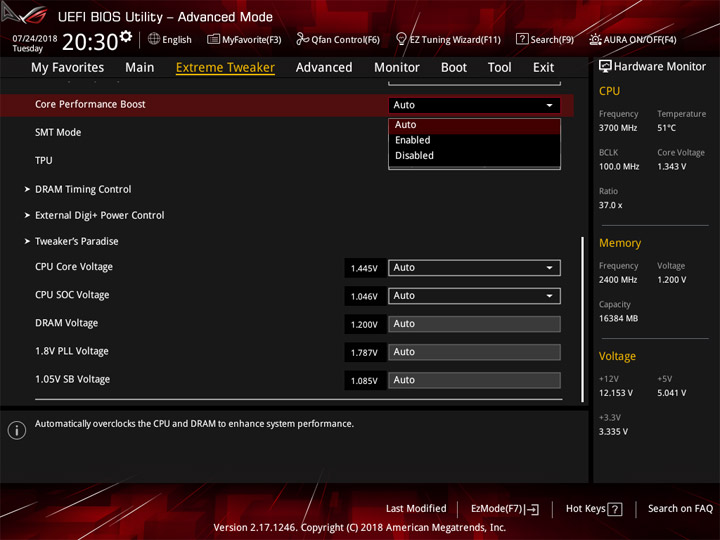Click the Hot Keys question mark icon

pos(614,509)
